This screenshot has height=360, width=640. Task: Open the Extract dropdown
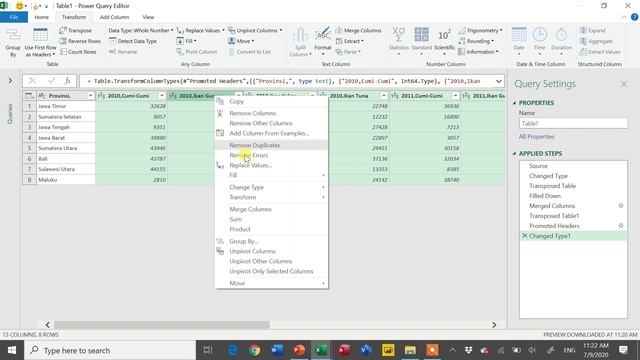pos(349,41)
